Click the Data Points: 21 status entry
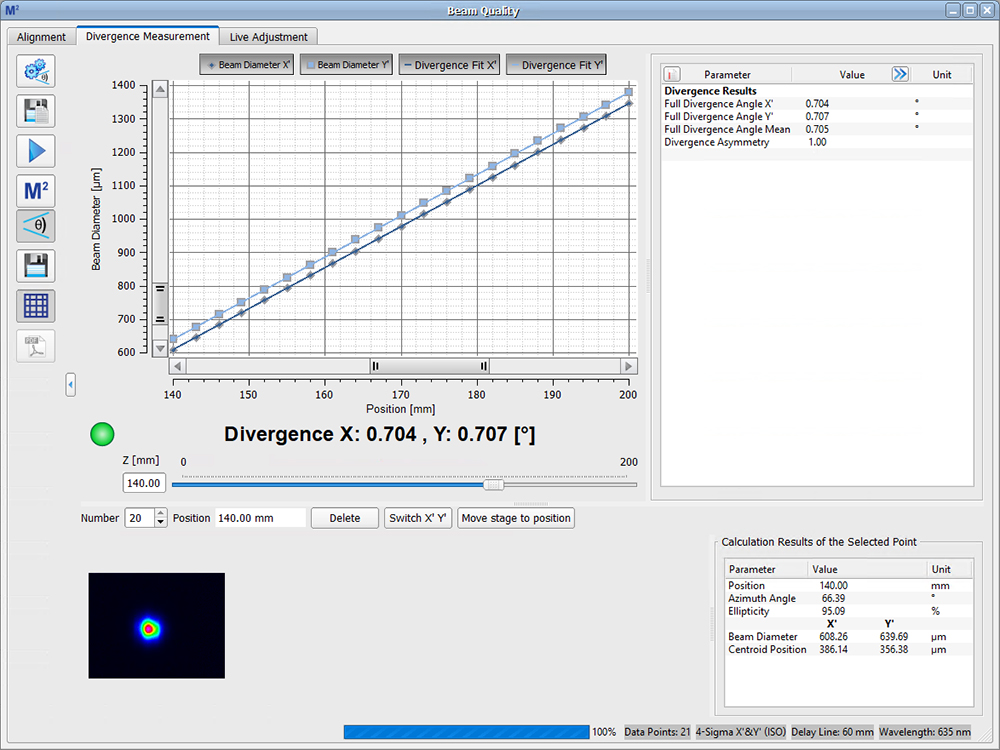Viewport: 1000px width, 750px height. (x=657, y=732)
